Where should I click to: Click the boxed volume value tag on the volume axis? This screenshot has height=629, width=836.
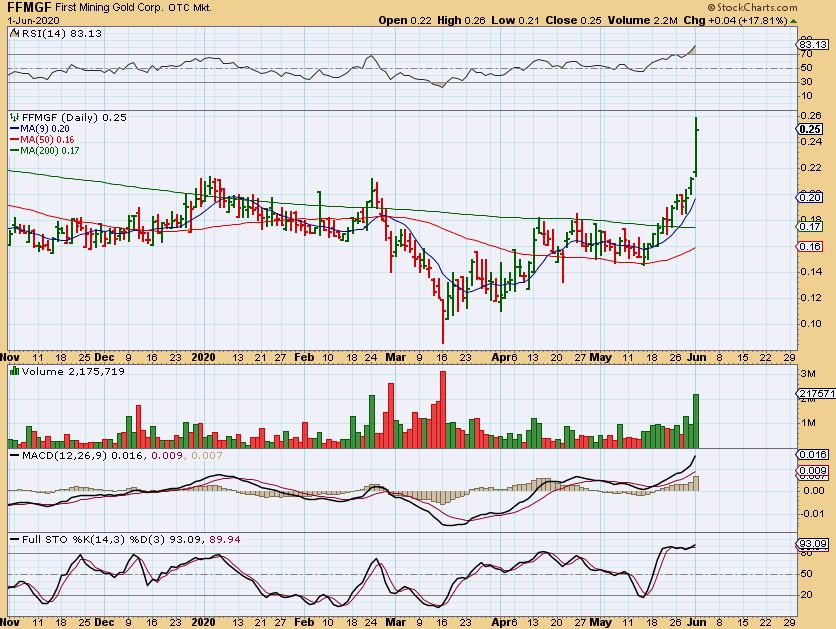click(x=816, y=393)
